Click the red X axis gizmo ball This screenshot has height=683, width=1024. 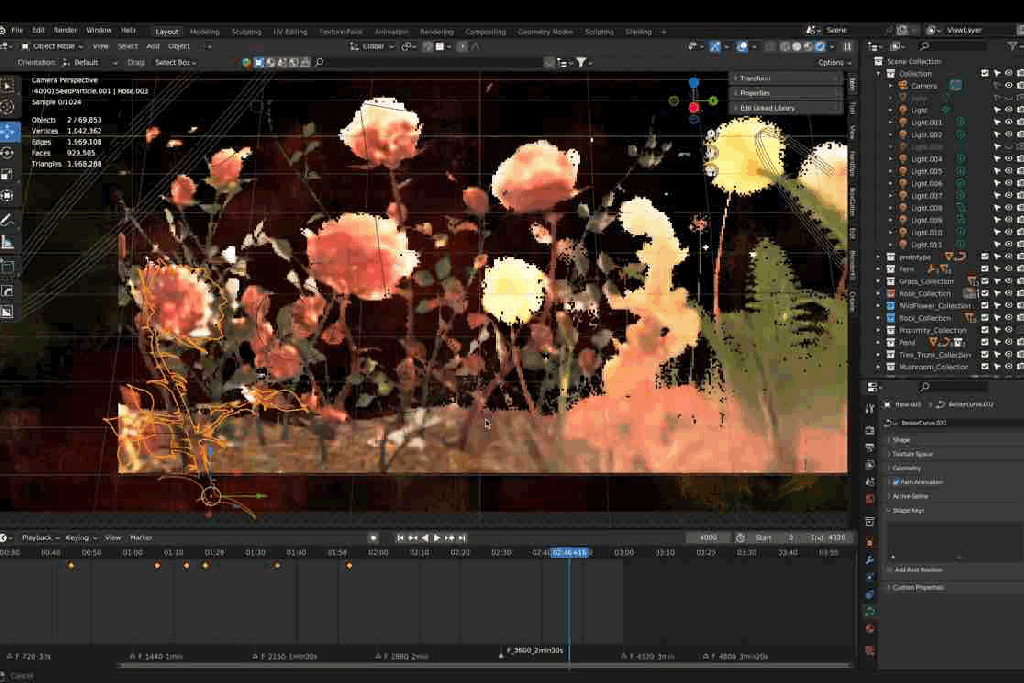coord(694,107)
